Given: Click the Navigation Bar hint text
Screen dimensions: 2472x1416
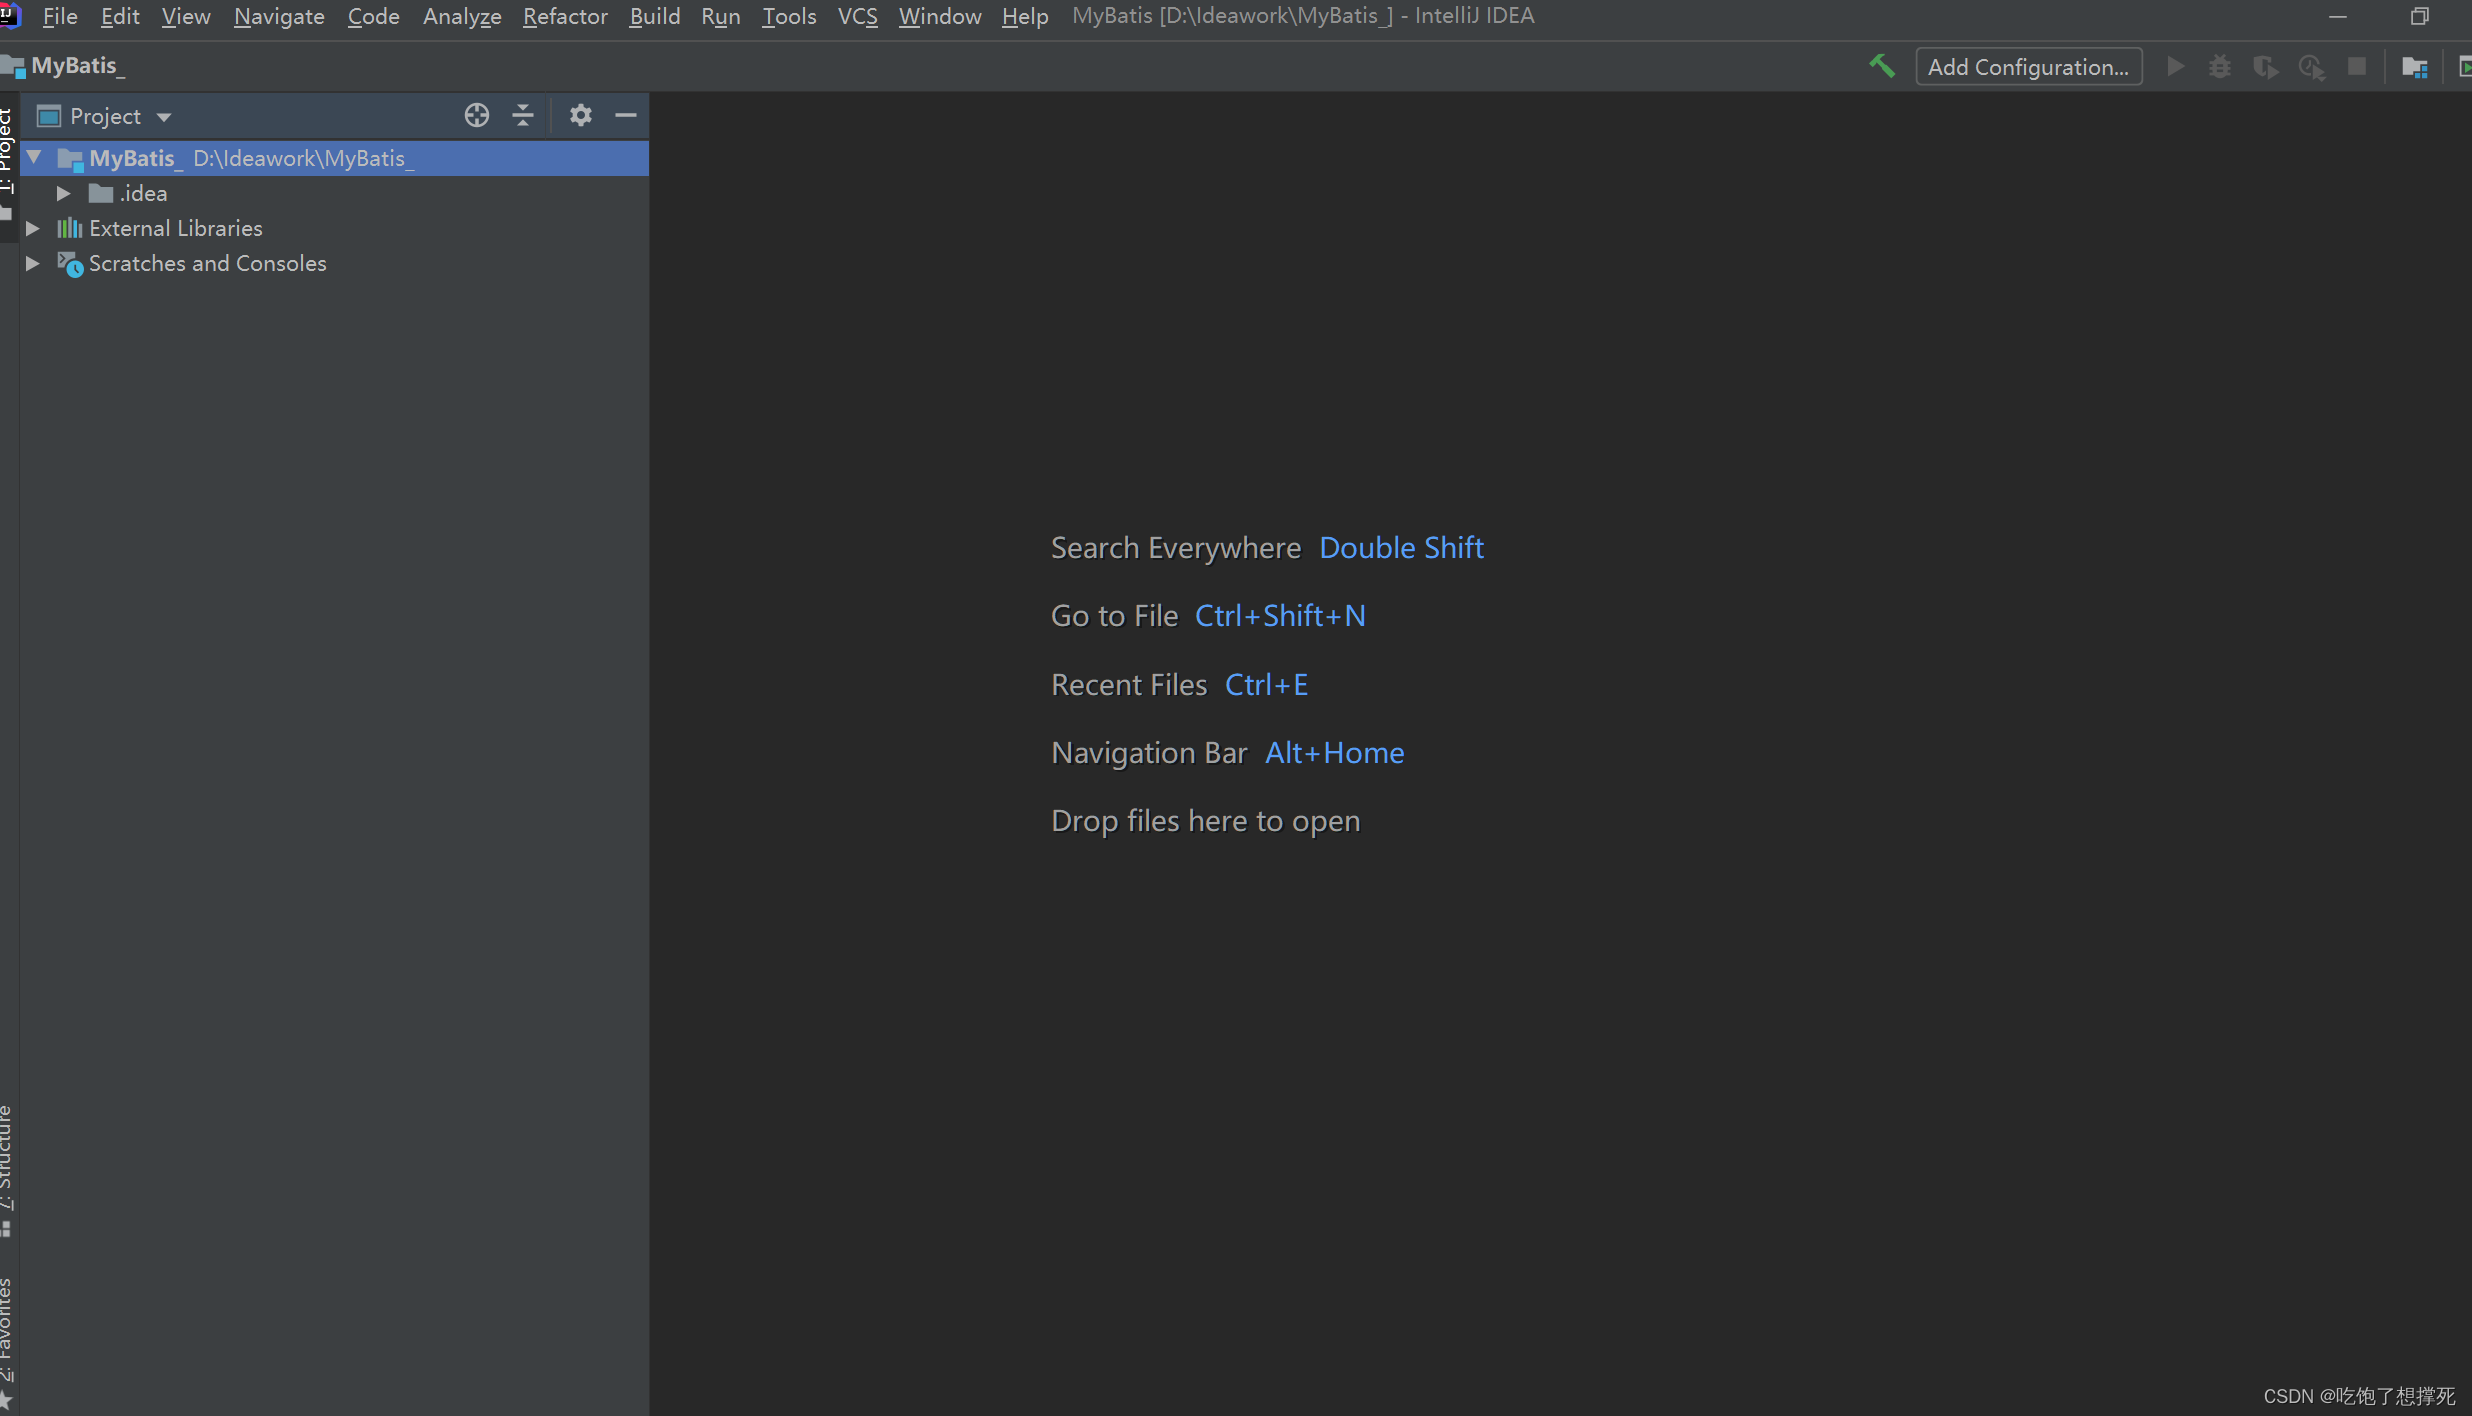Looking at the screenshot, I should pyautogui.click(x=1149, y=752).
